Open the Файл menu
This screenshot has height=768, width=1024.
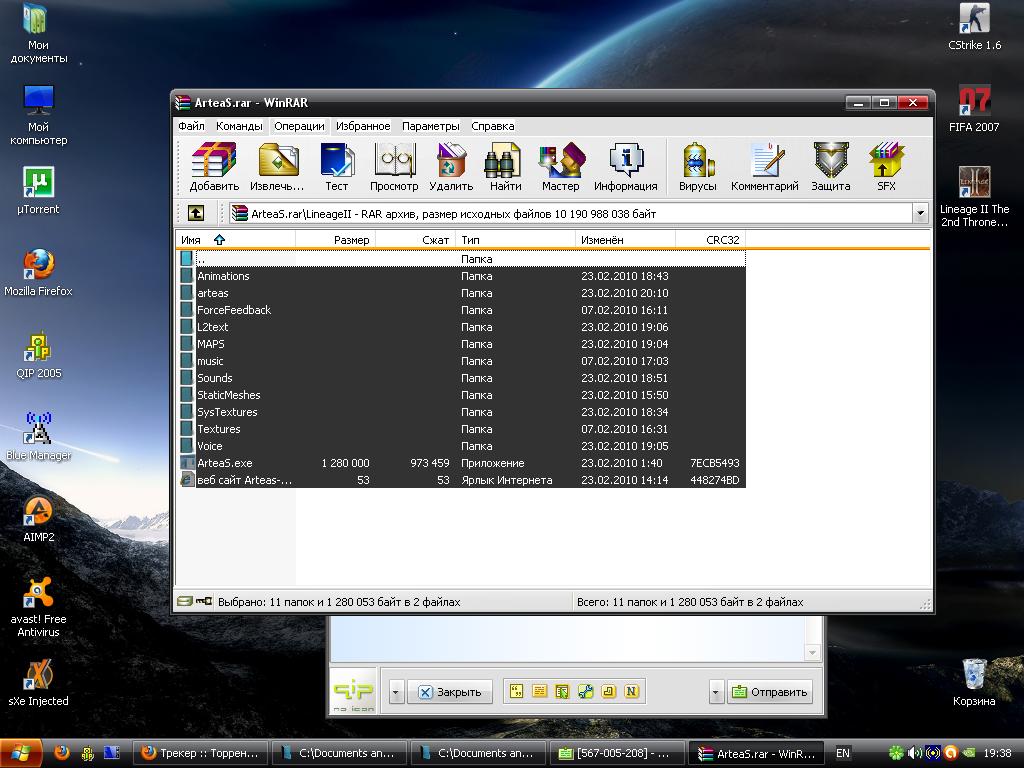[191, 126]
